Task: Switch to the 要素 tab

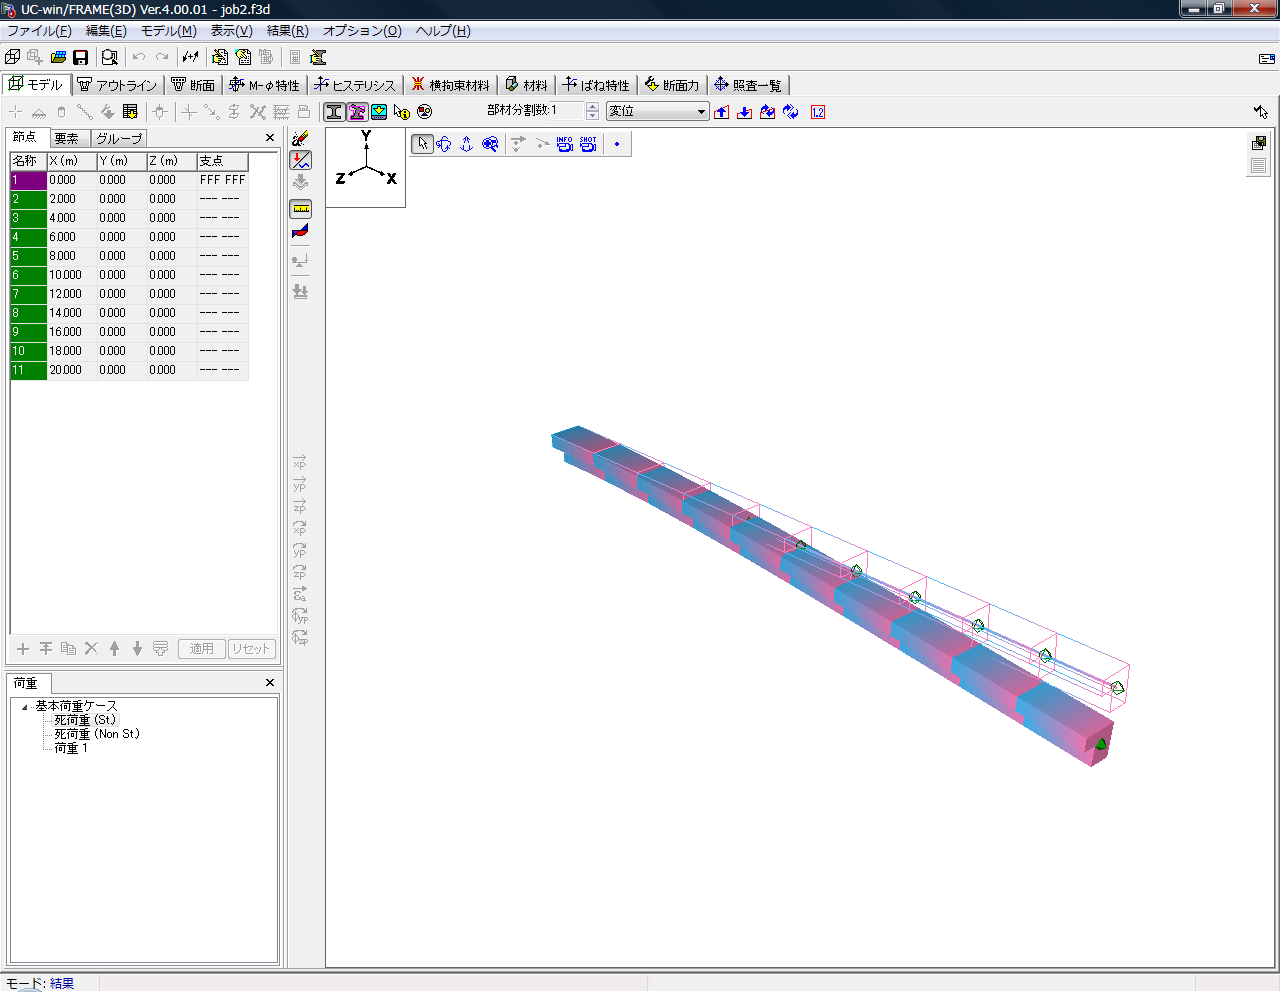Action: click(x=67, y=139)
